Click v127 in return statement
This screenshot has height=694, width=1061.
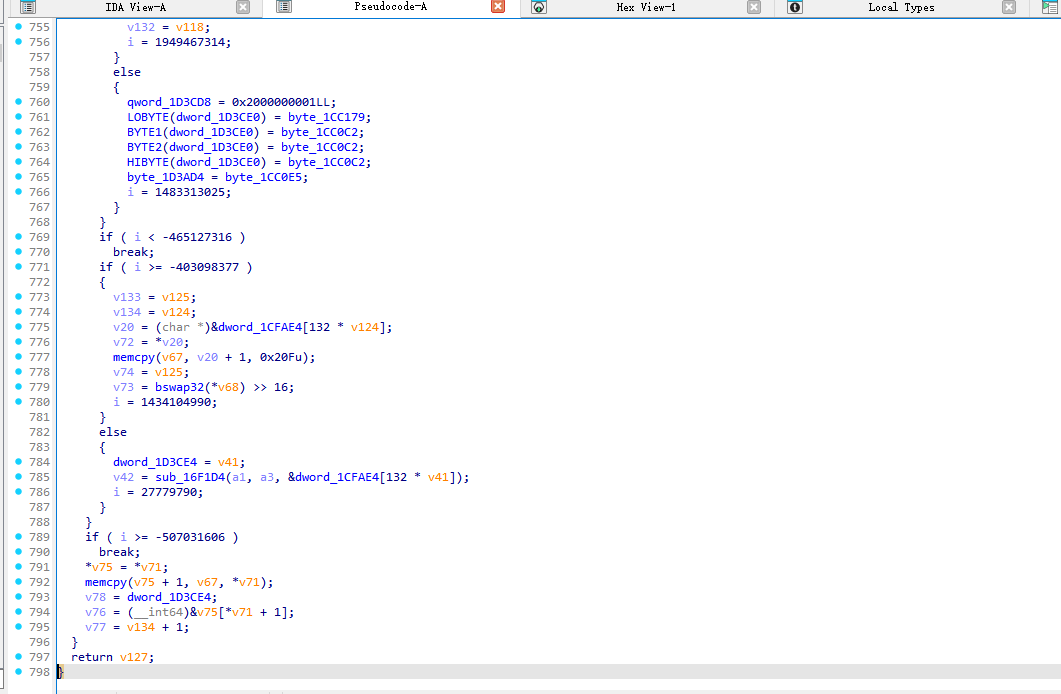[x=133, y=657]
